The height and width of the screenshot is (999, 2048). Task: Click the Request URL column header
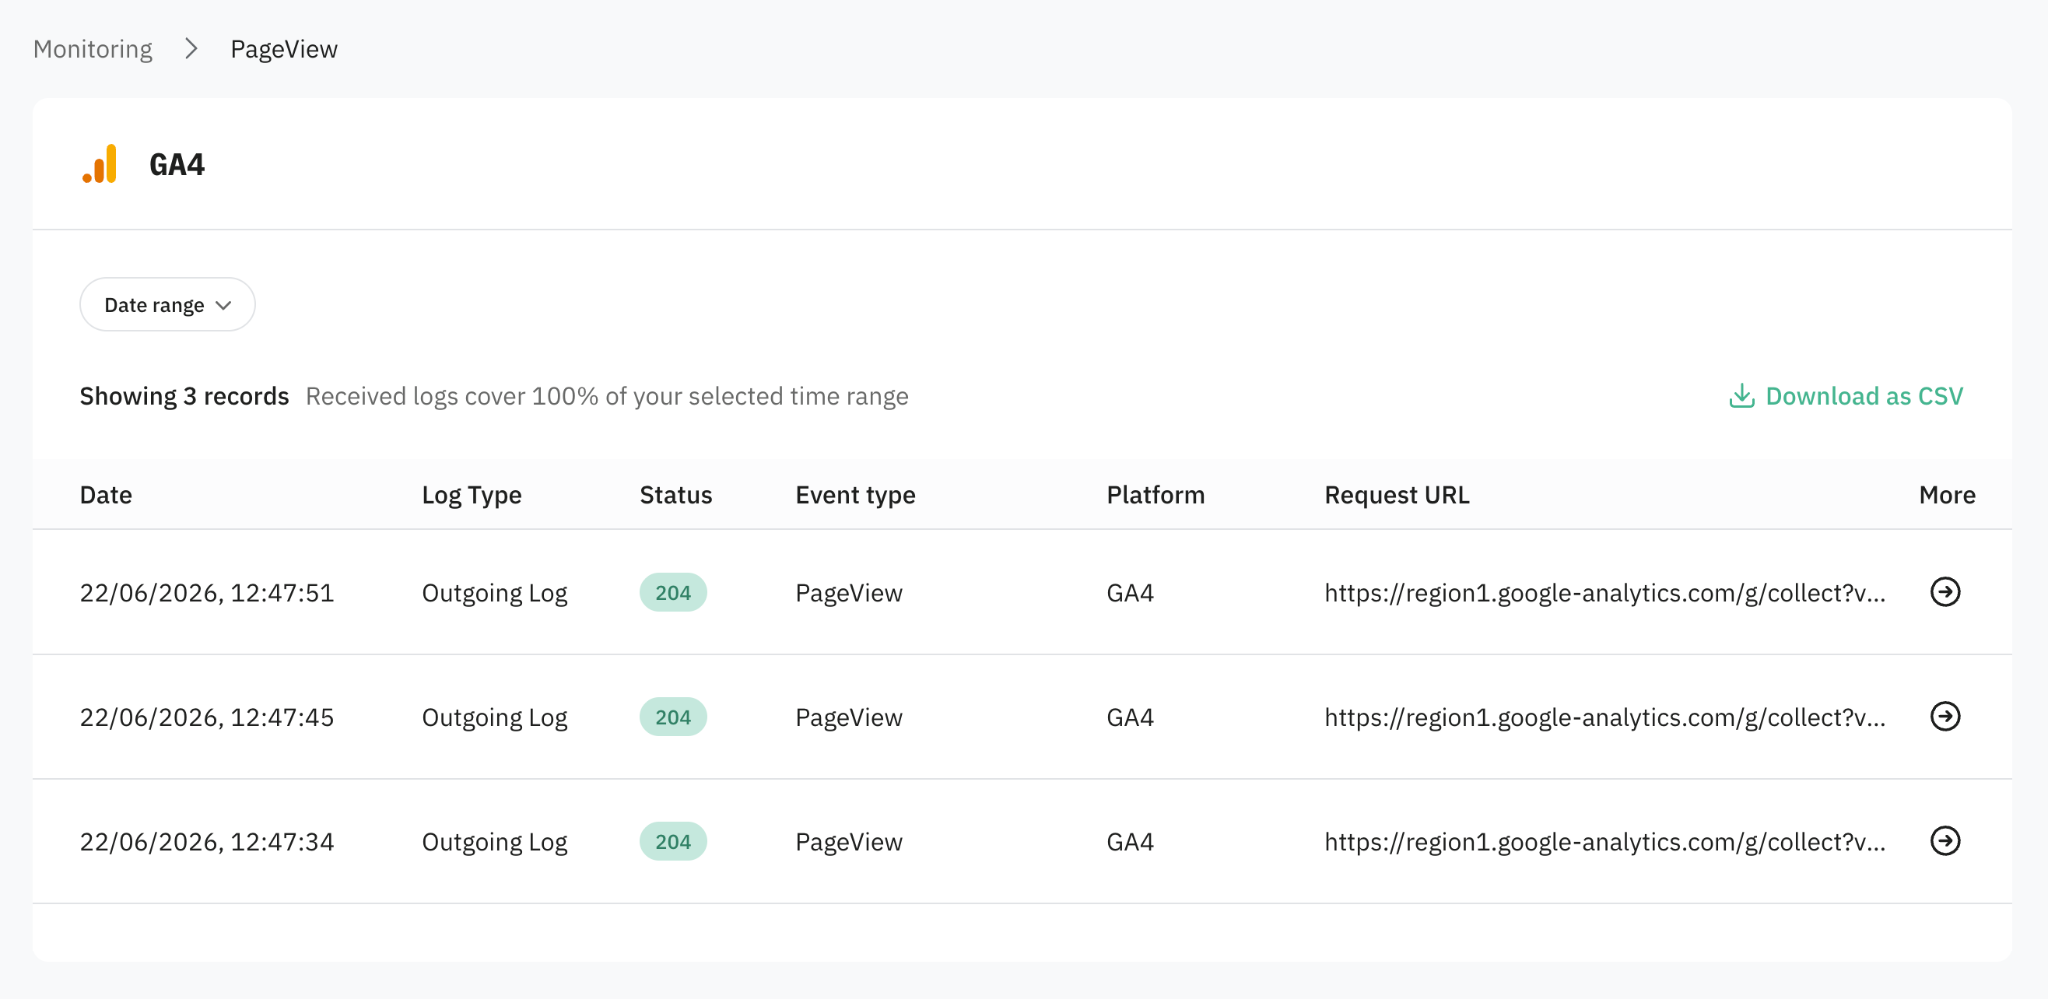[x=1397, y=495]
